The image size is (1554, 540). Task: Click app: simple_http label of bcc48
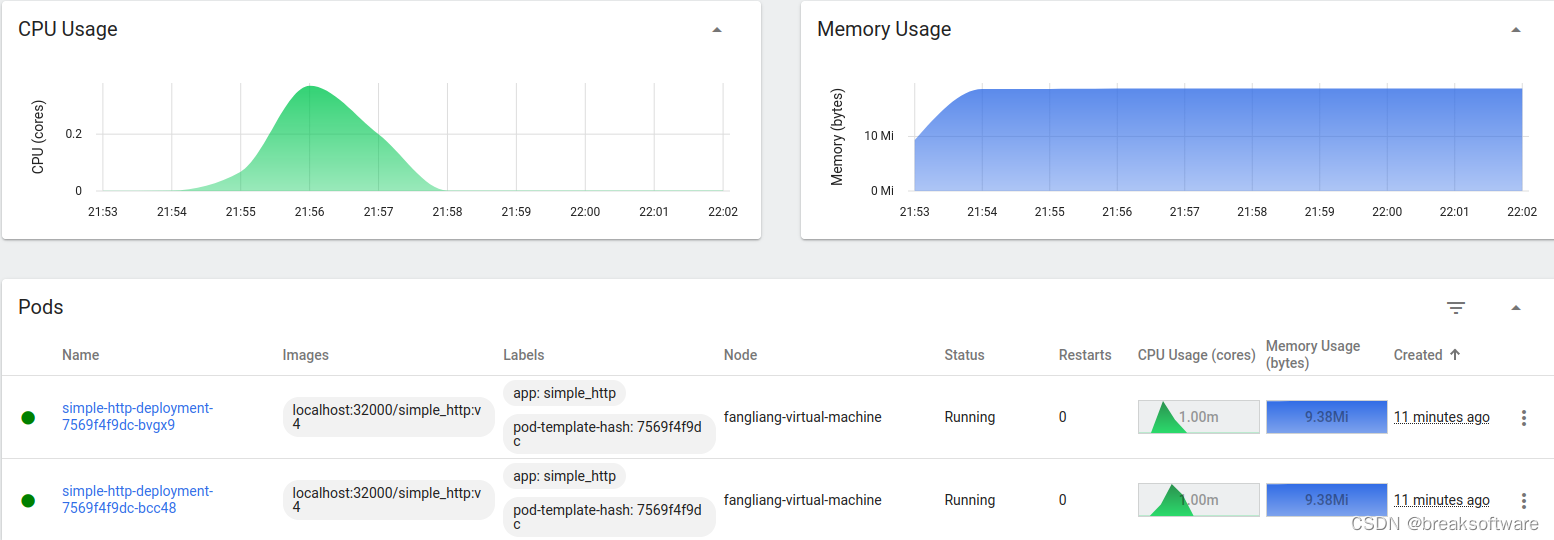coord(564,476)
